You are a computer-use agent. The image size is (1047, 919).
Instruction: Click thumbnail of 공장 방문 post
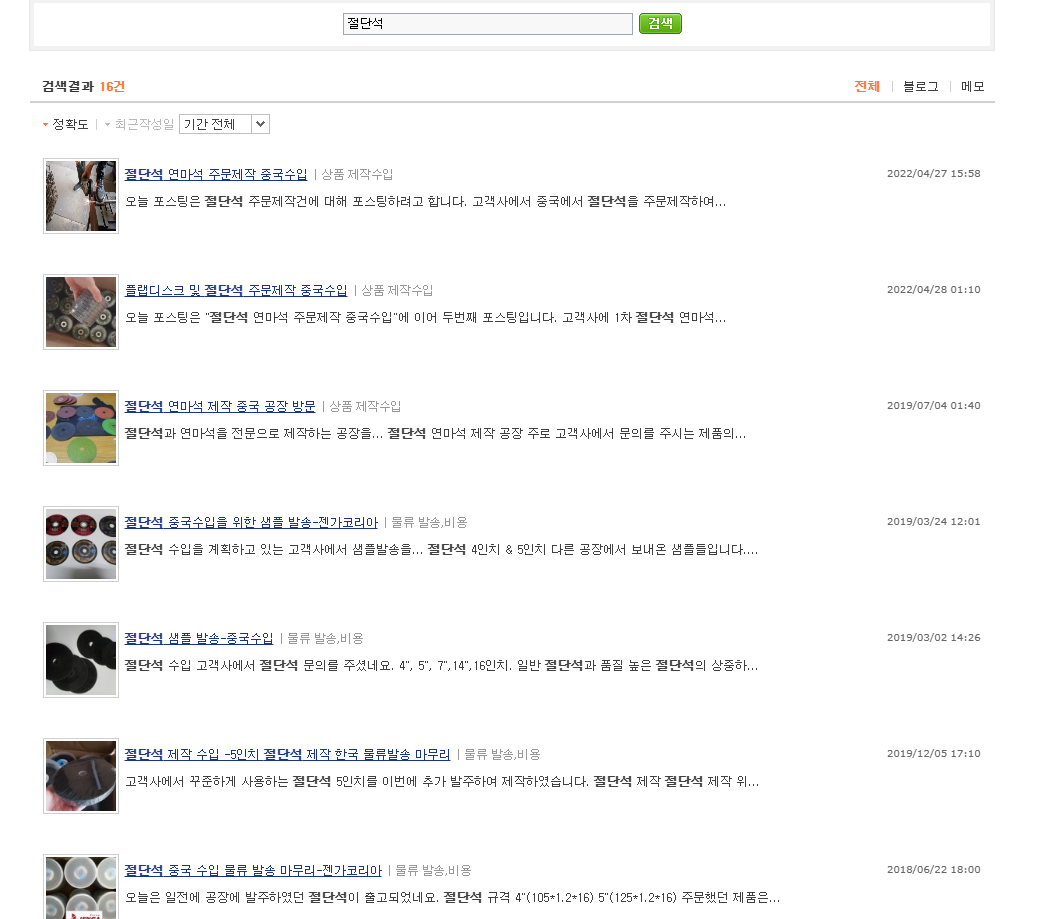pyautogui.click(x=81, y=428)
